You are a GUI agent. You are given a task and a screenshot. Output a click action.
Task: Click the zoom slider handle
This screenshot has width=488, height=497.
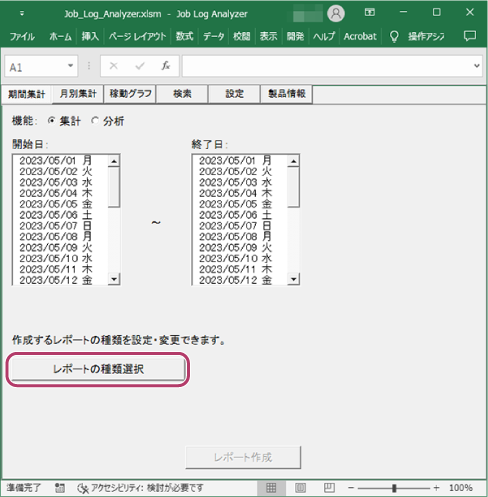click(394, 488)
